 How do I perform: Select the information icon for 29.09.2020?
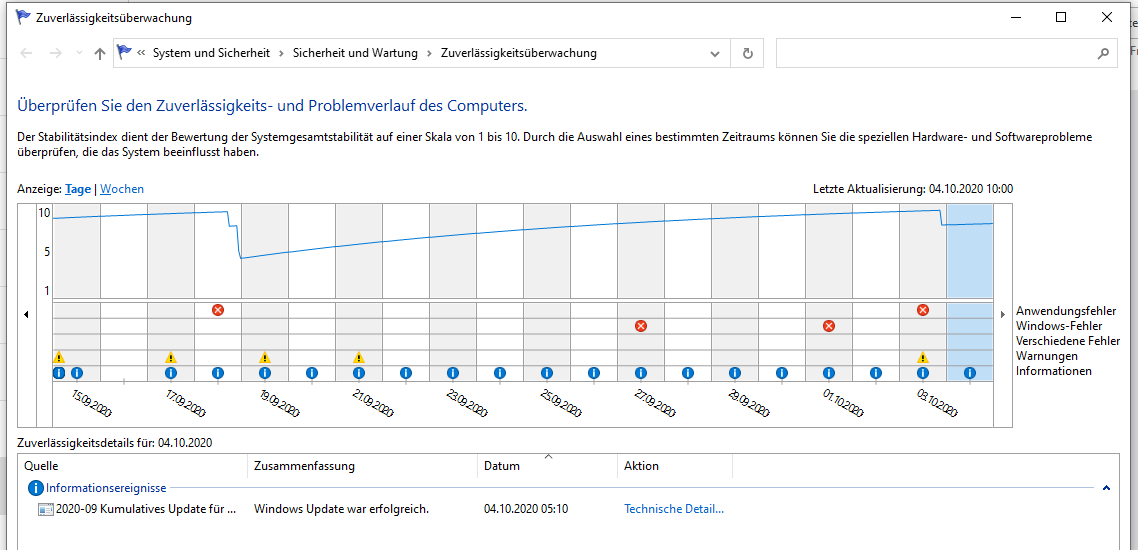point(735,373)
